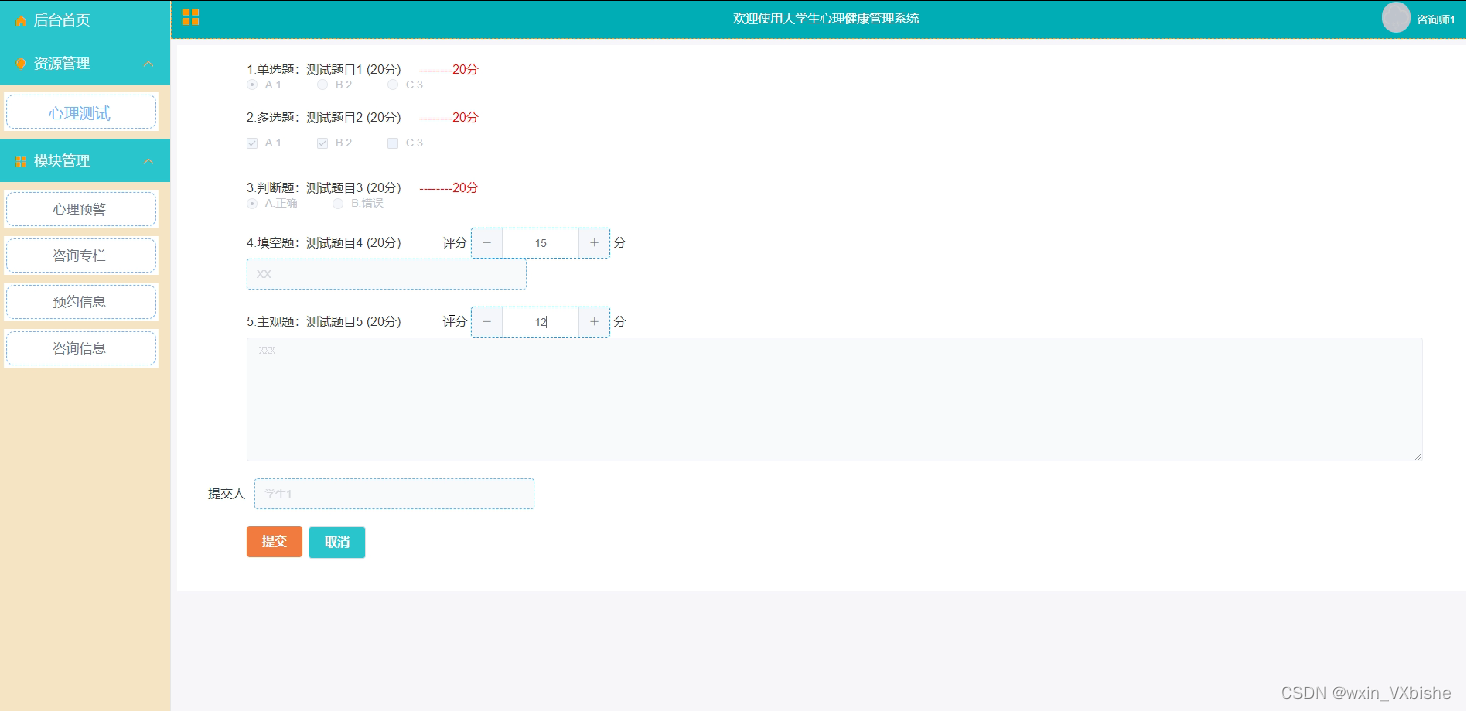Collapse the 模块管理 section chevron
Screen dimensions: 1466x711
click(149, 161)
